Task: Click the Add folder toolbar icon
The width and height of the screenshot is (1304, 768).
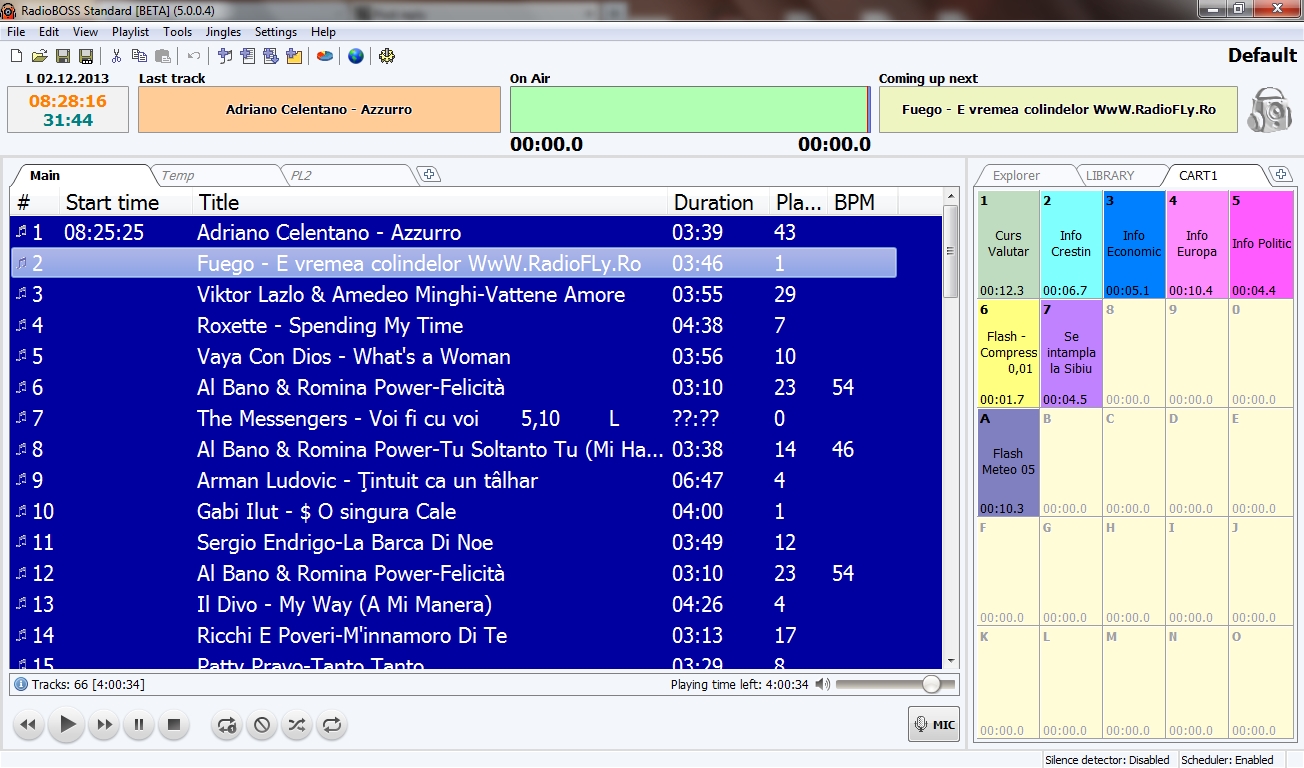Action: (294, 56)
